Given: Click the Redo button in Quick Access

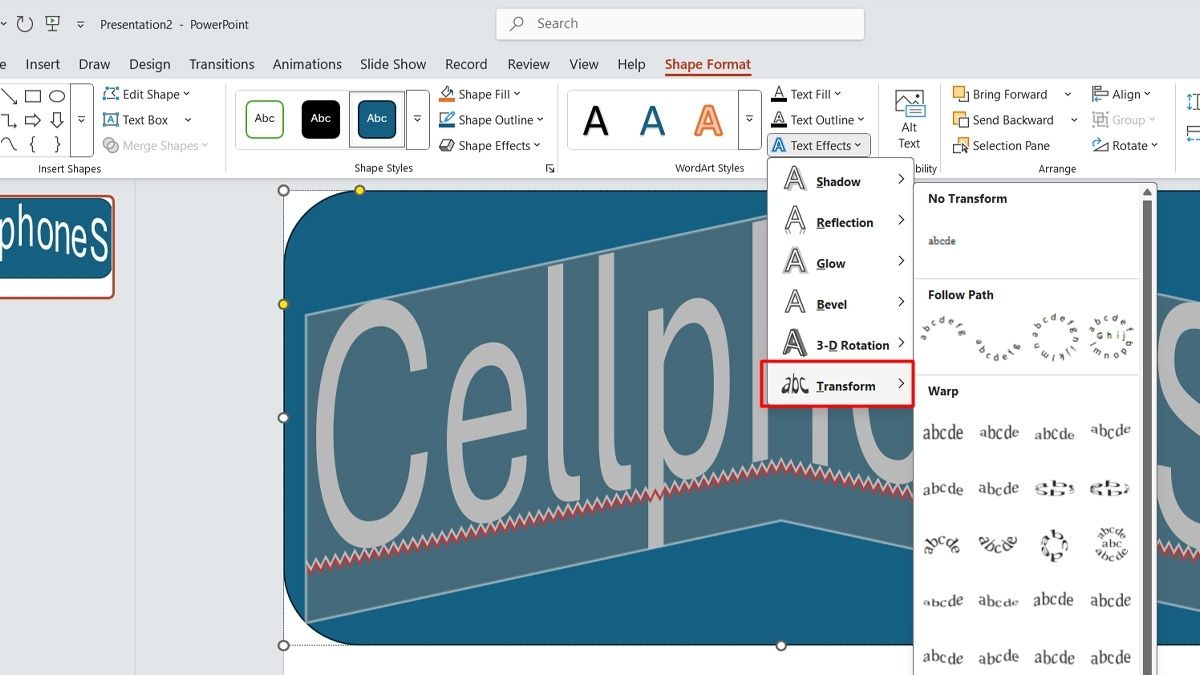Looking at the screenshot, I should pos(25,24).
